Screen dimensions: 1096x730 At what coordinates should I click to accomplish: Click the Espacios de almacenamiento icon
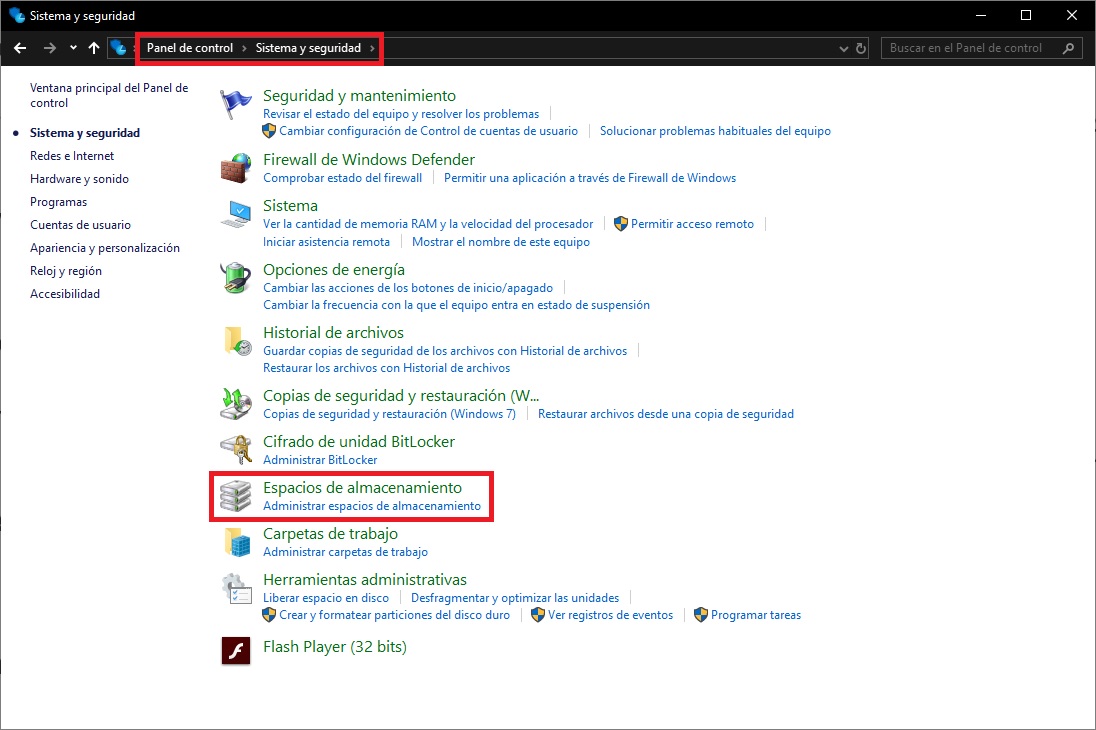click(236, 496)
